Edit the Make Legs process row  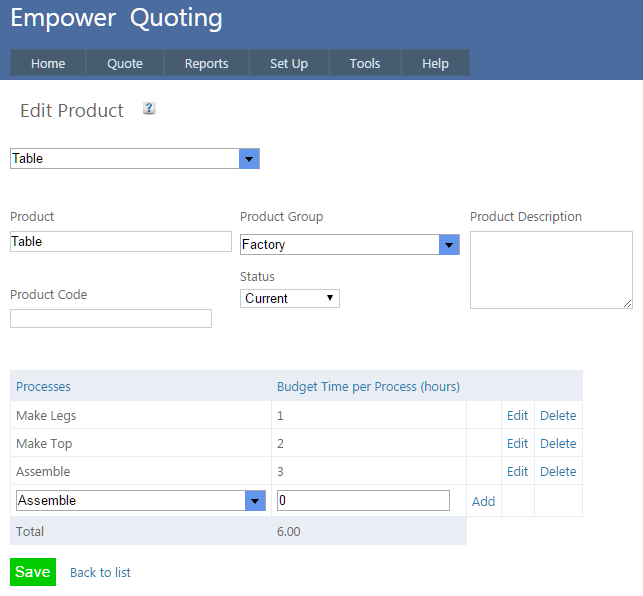click(x=517, y=415)
